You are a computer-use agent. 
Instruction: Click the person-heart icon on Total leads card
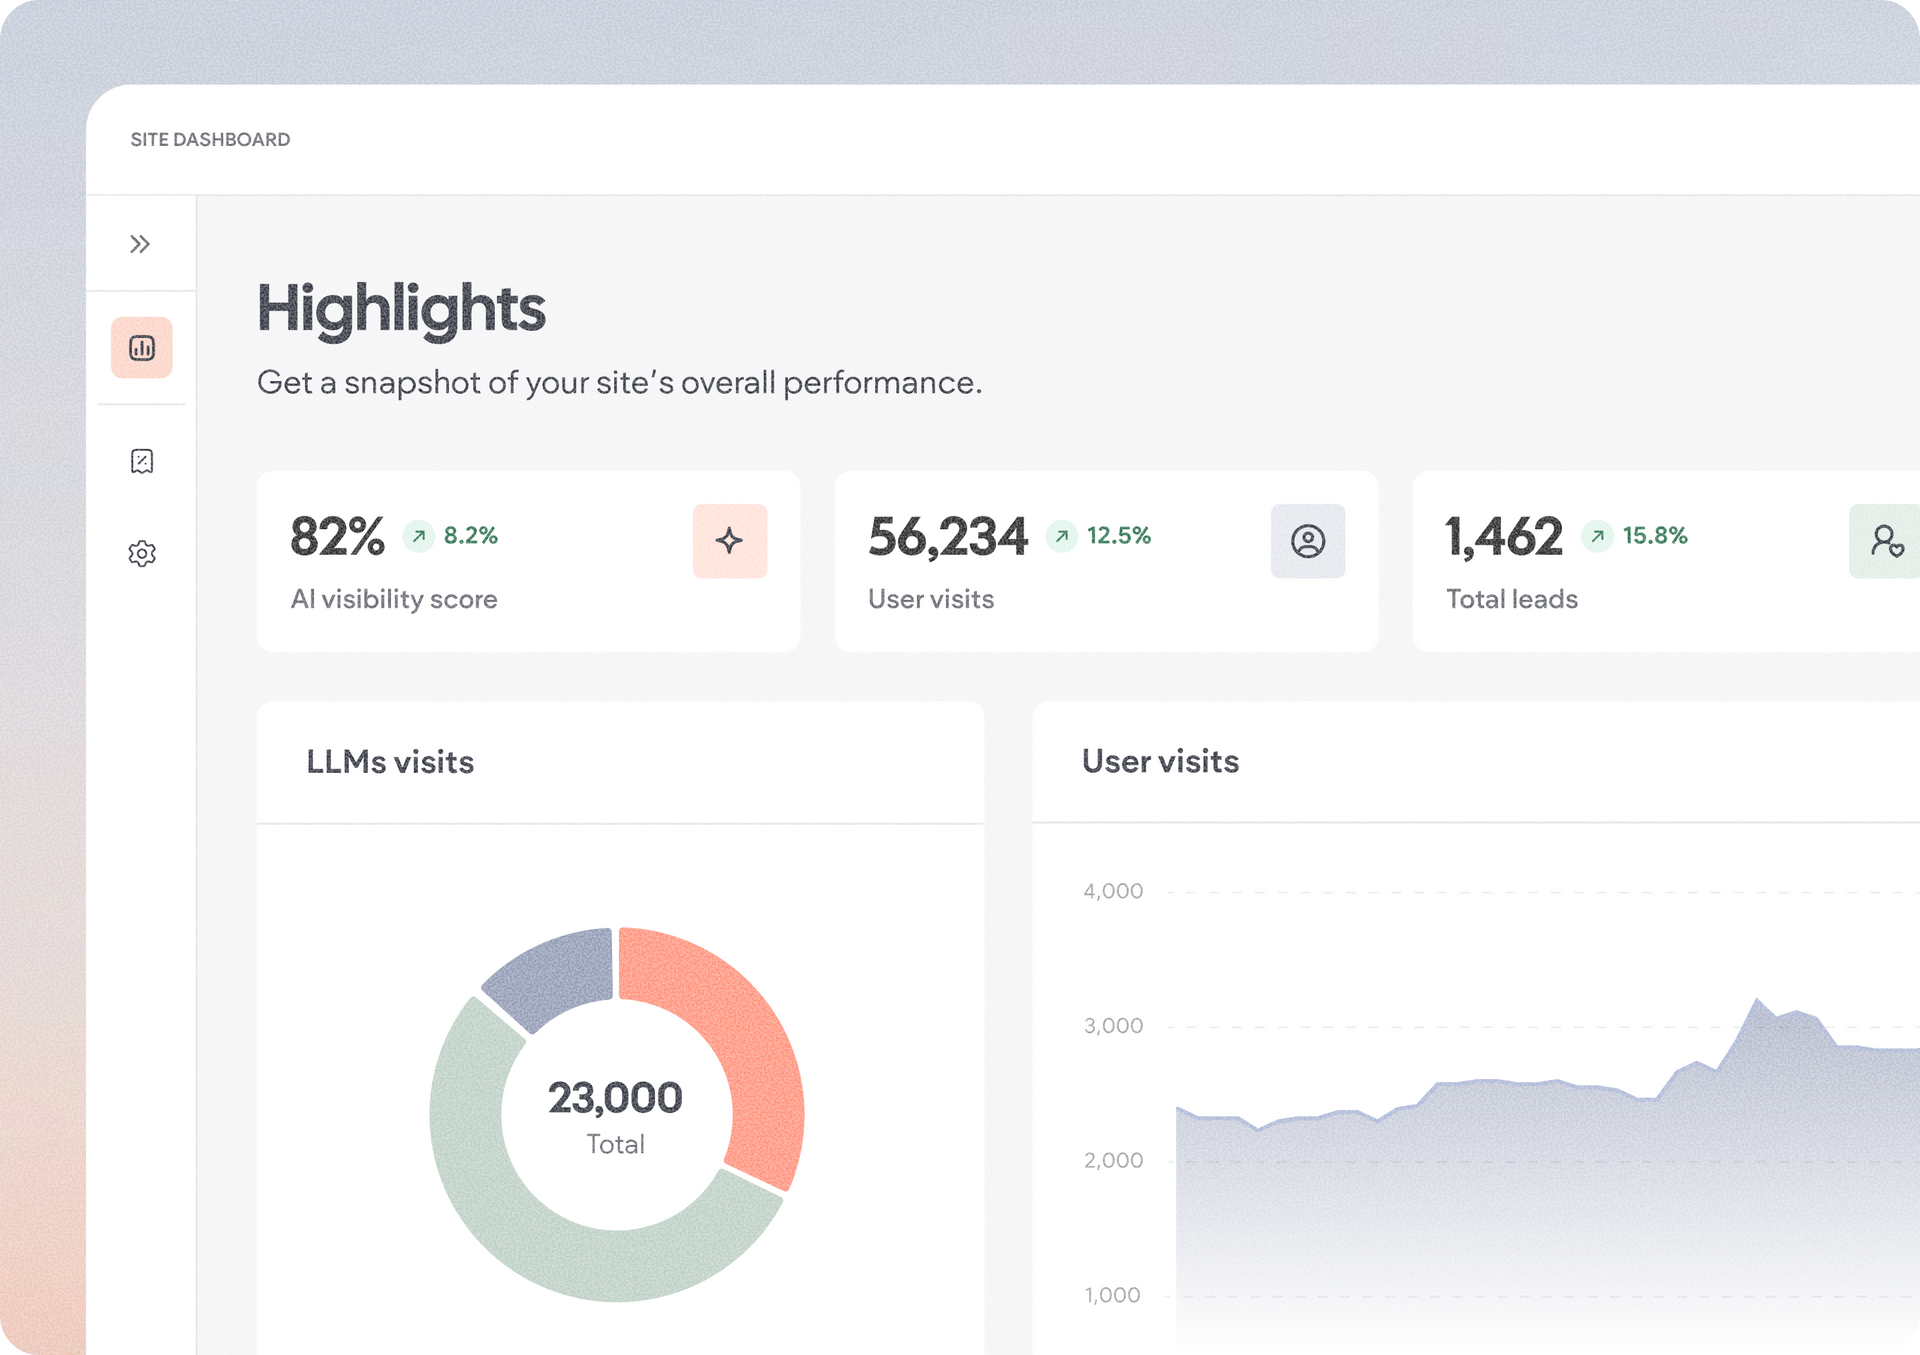(1885, 541)
